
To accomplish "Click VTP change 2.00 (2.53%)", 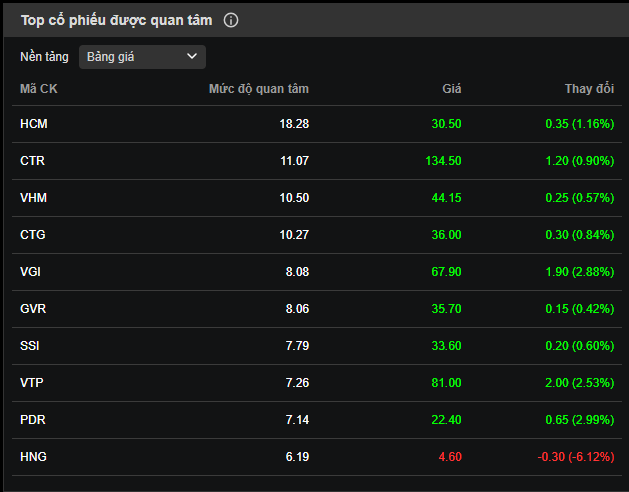I will [580, 382].
